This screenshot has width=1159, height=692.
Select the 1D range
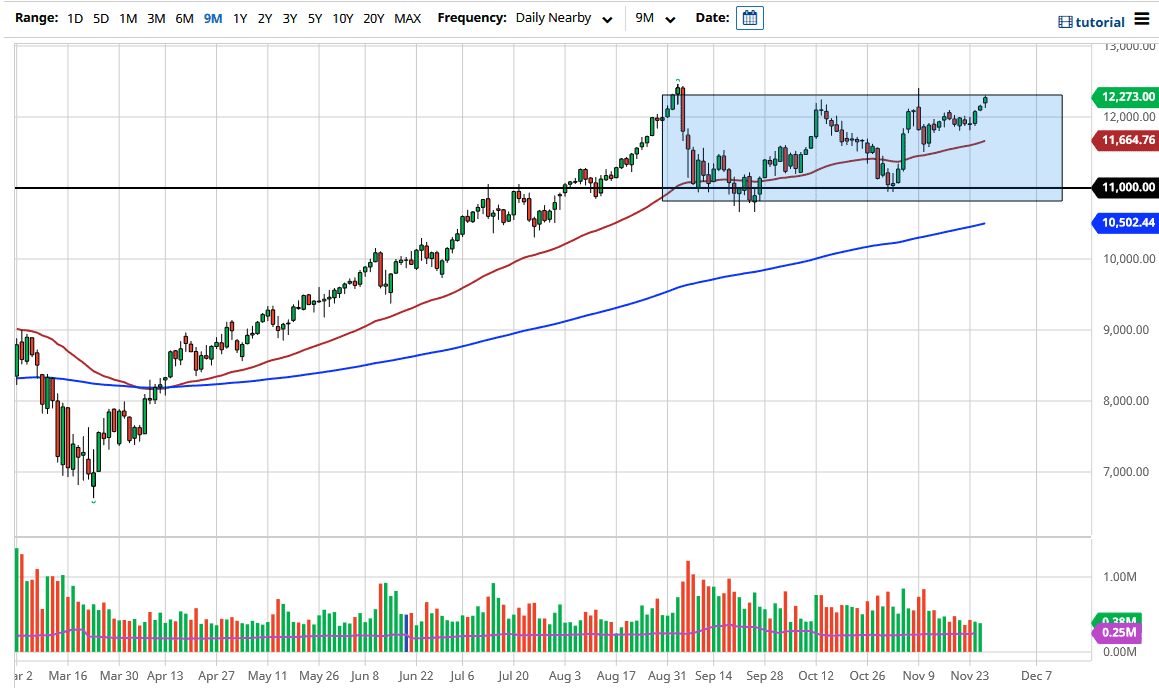(x=74, y=17)
